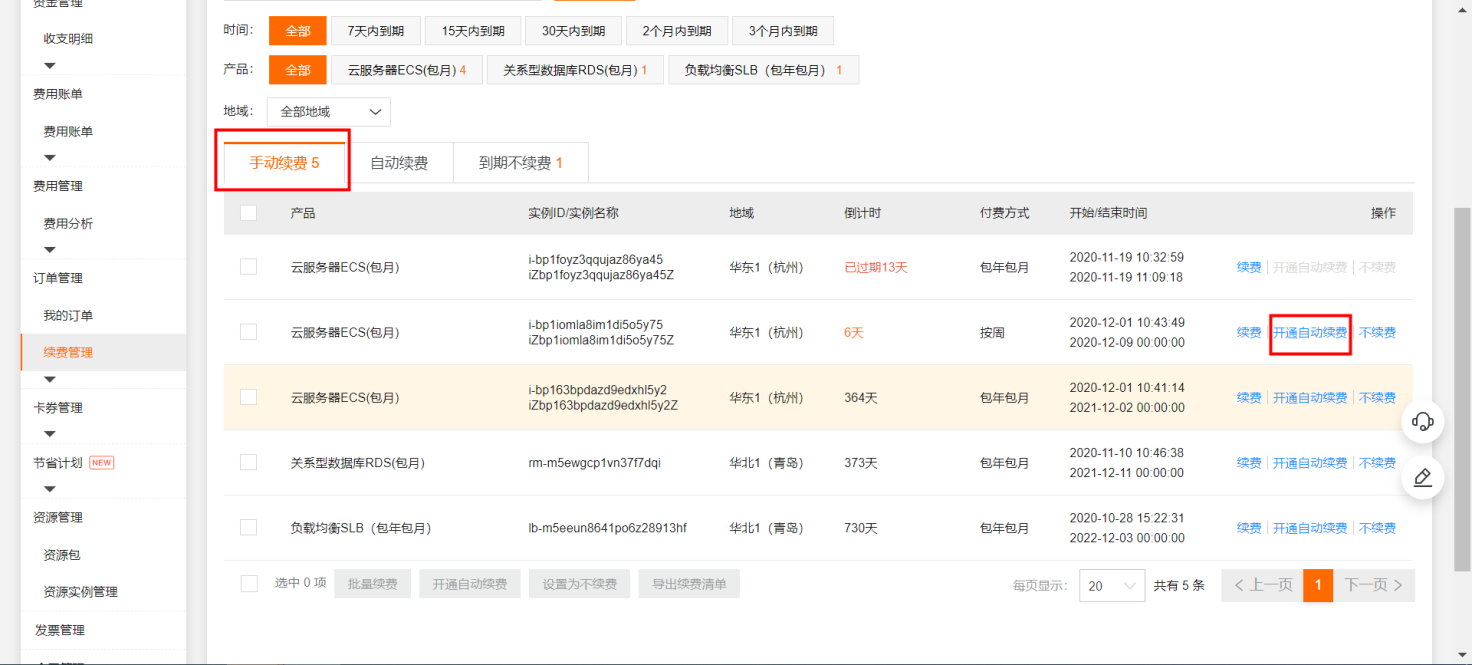This screenshot has height=665, width=1472.
Task: Click the 导出续费清单 button
Action: coord(689,584)
